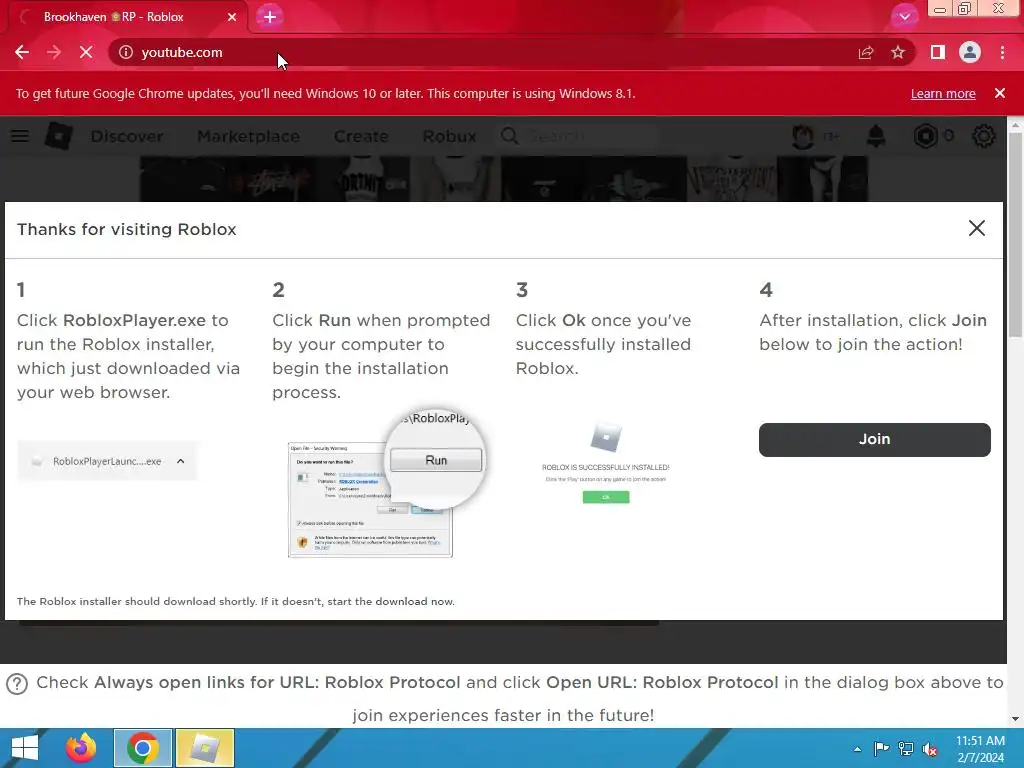1024x768 pixels.
Task: Click the Roblox logo icon
Action: tap(58, 136)
